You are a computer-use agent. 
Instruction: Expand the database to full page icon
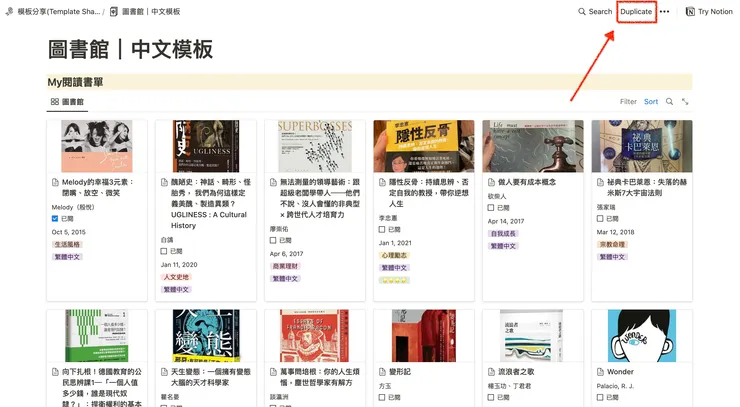pos(685,102)
